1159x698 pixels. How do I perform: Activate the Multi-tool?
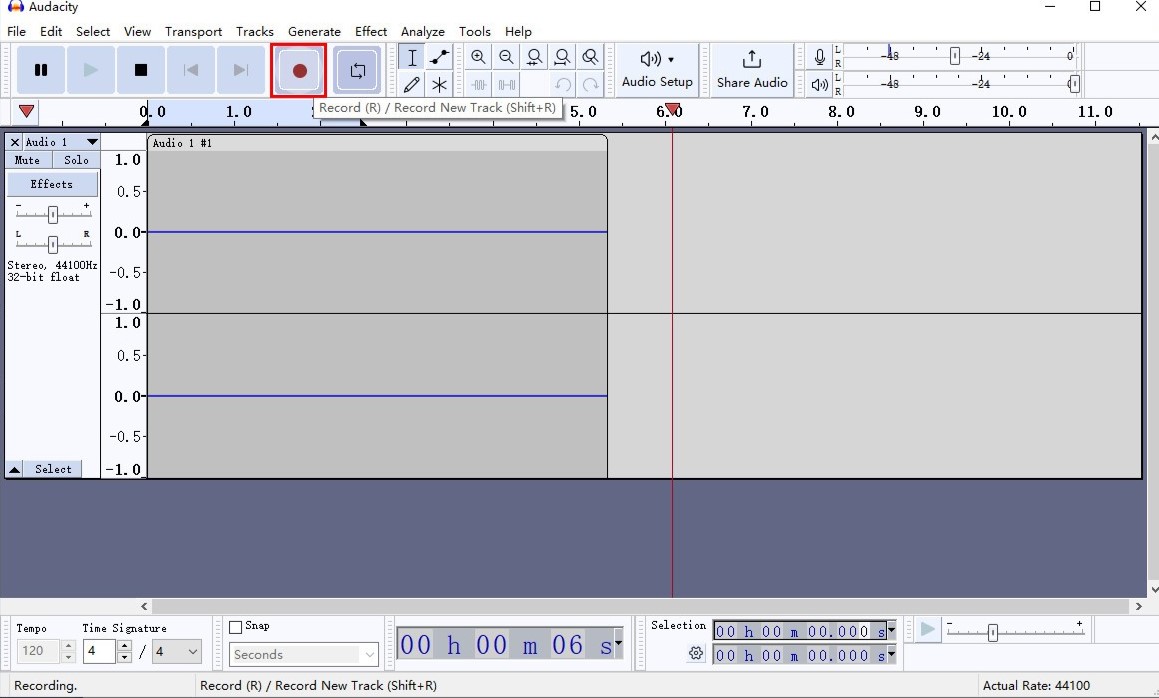click(438, 84)
